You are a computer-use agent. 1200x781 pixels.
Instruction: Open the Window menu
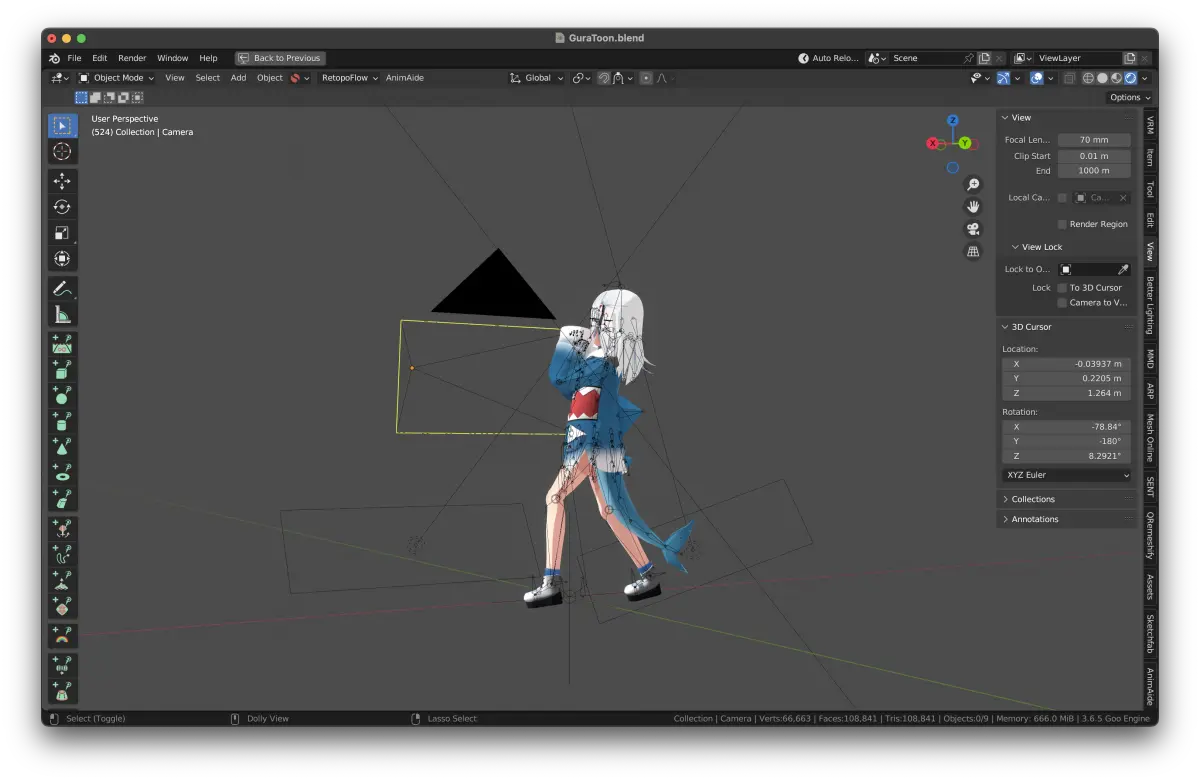pos(172,58)
